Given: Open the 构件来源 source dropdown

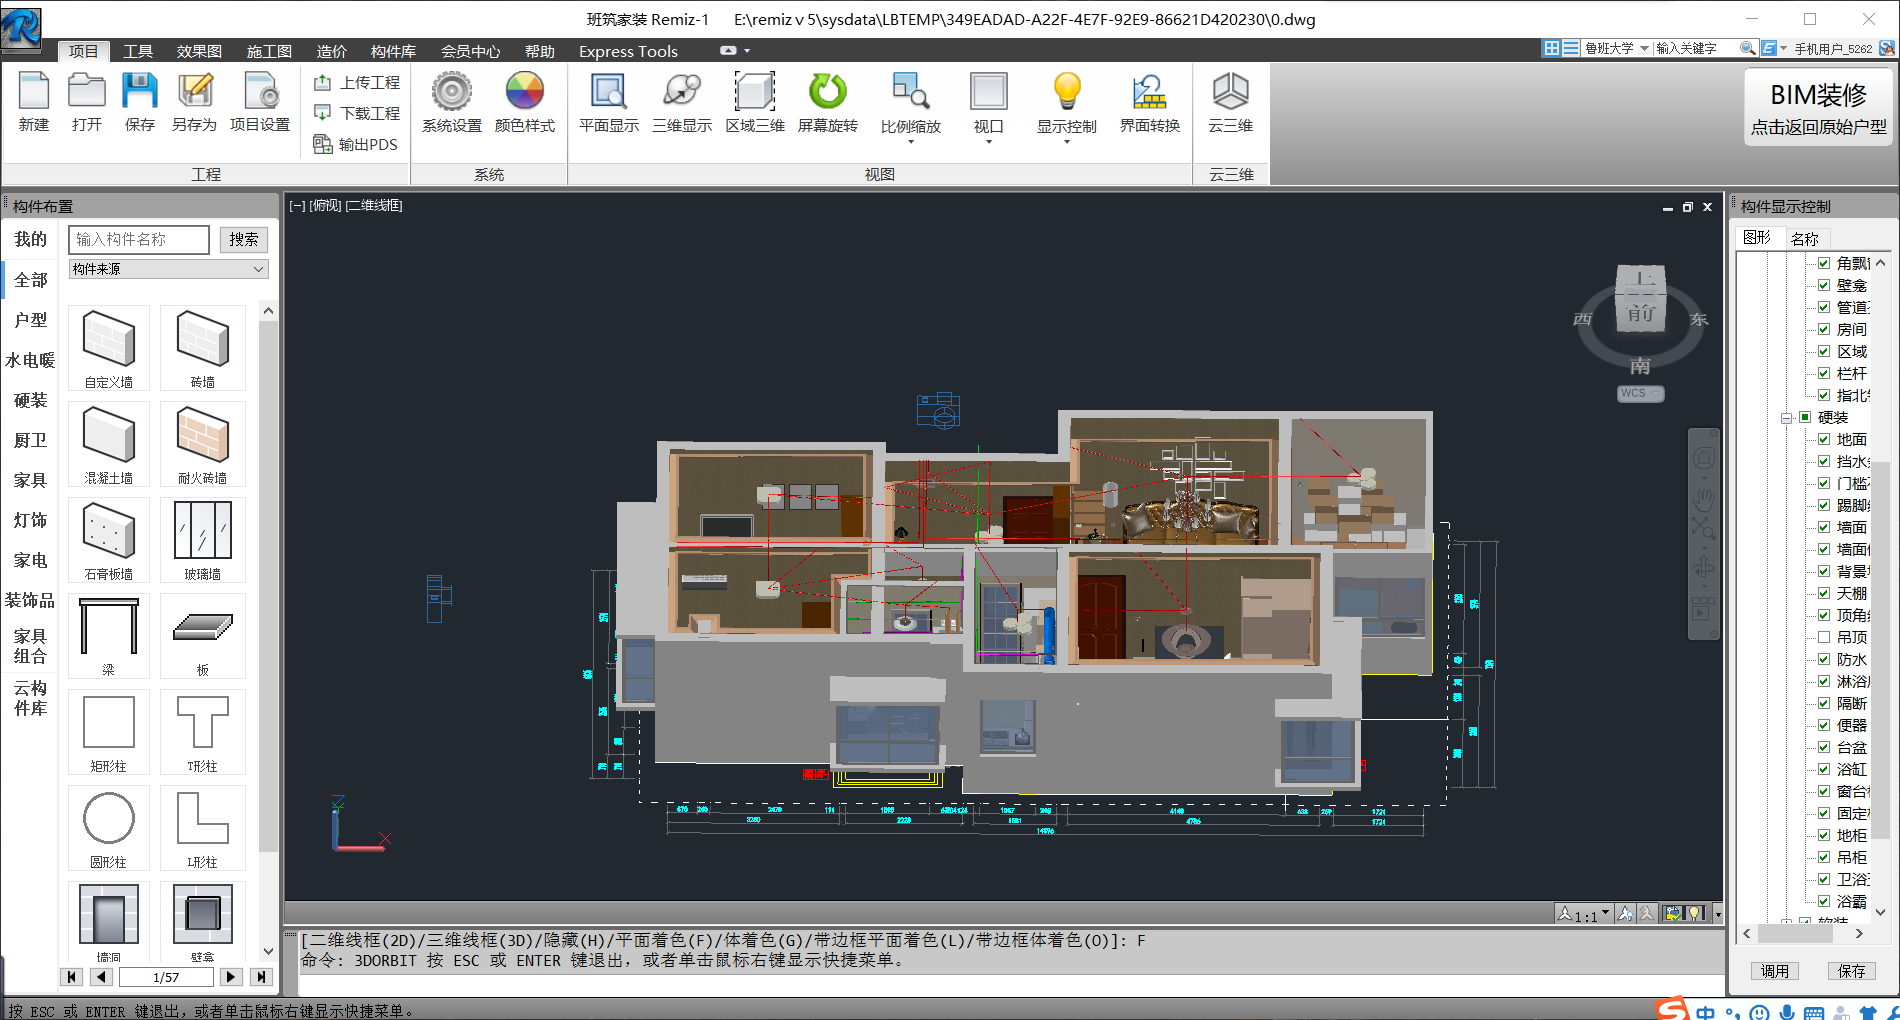Looking at the screenshot, I should [168, 269].
